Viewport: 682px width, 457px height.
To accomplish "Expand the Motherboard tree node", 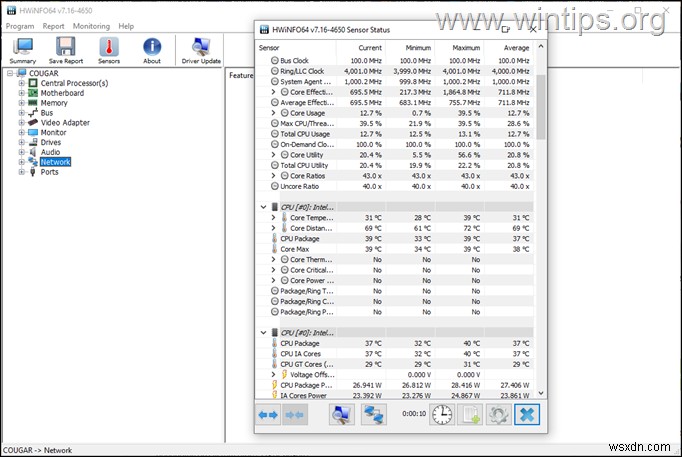I will (21, 93).
